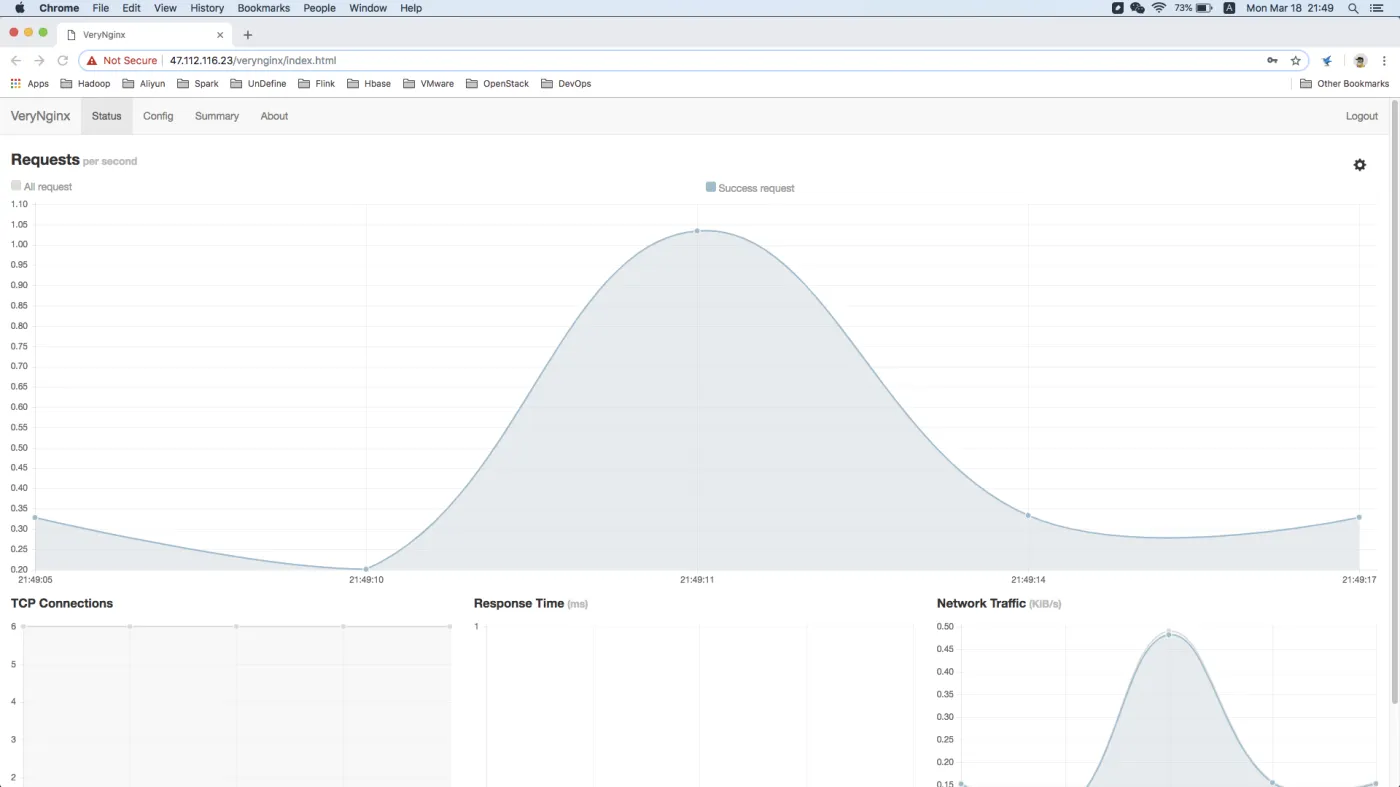
Task: Open the Chrome profile avatar
Action: point(1360,60)
